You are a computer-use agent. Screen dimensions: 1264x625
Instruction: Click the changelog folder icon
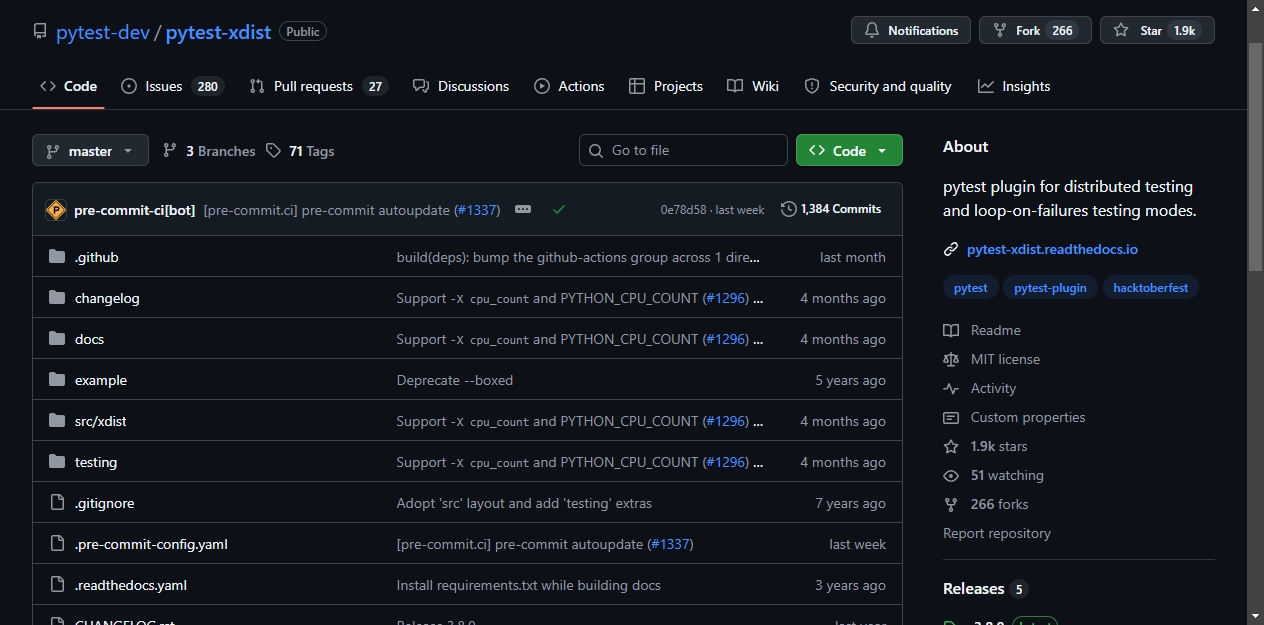coord(56,298)
